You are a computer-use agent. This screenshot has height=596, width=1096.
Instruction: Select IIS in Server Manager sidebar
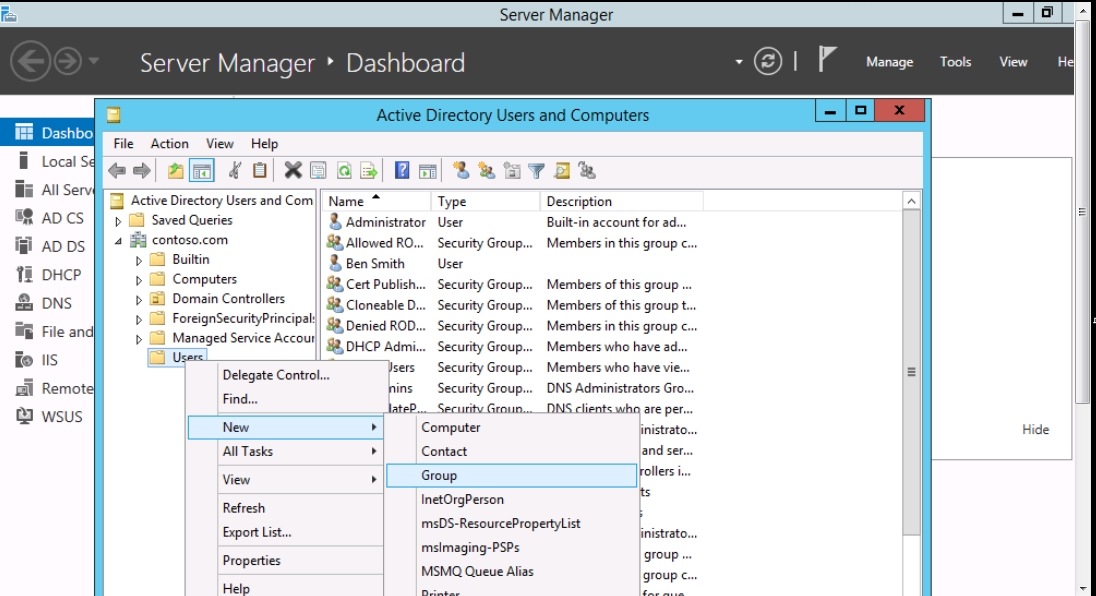[49, 360]
